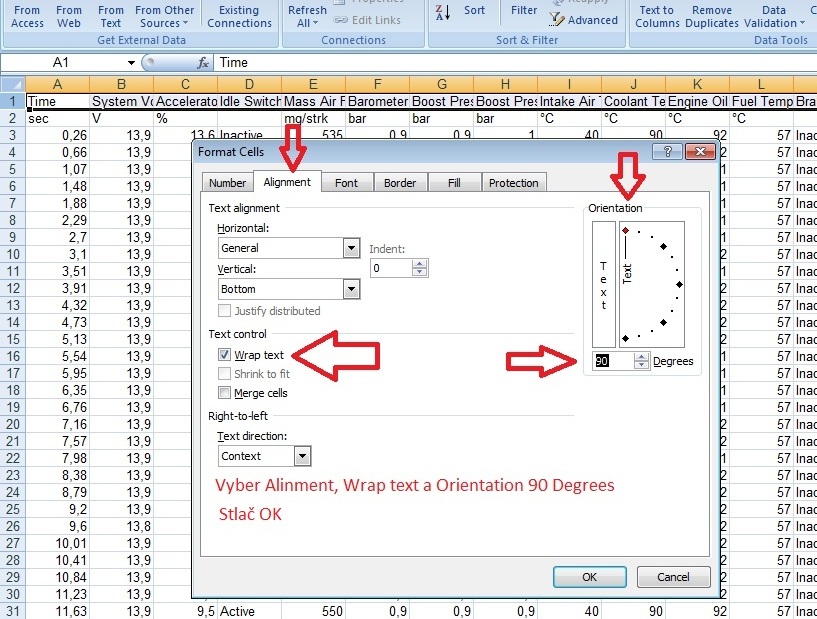Click the Degrees value input field

point(614,361)
